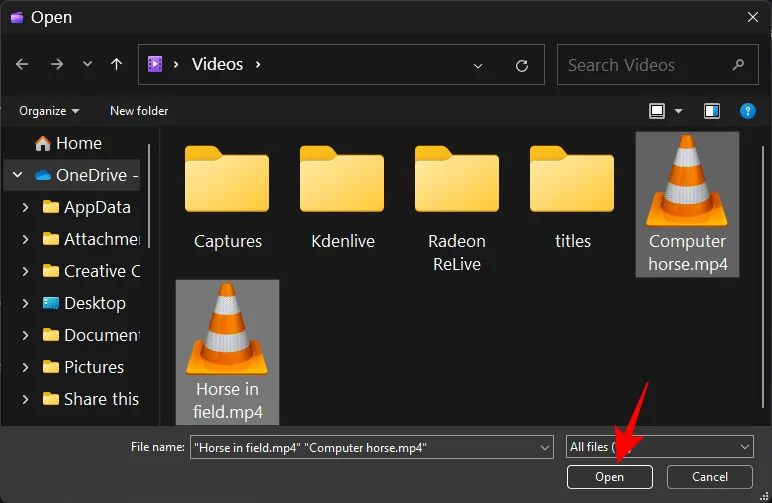The height and width of the screenshot is (503, 772).
Task: Click the Open button
Action: tap(610, 477)
